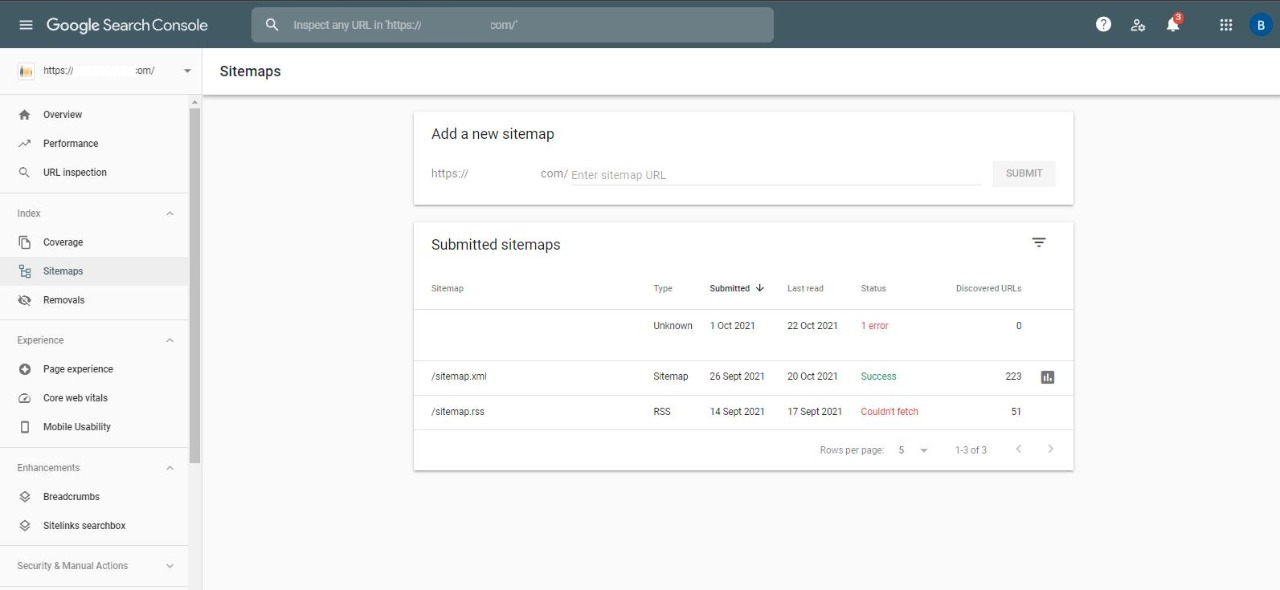Click the Sitelinks searchbox menu link
1280x590 pixels.
tap(84, 526)
